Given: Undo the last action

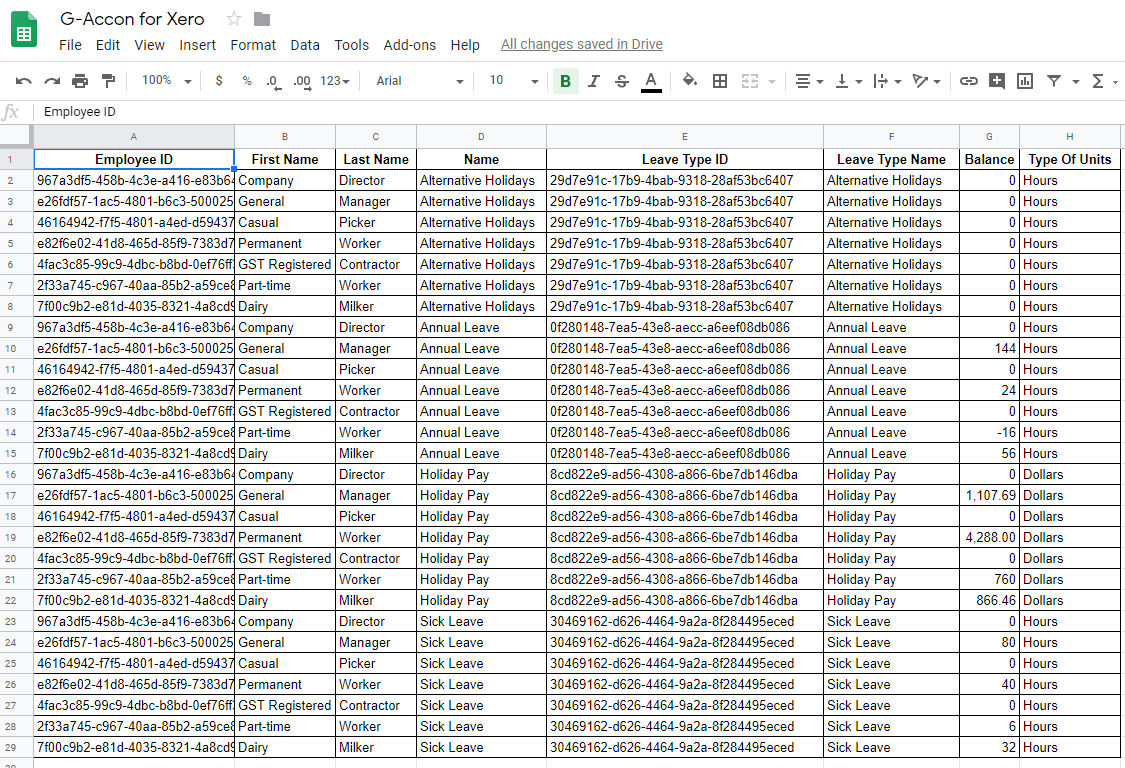Looking at the screenshot, I should click(24, 81).
